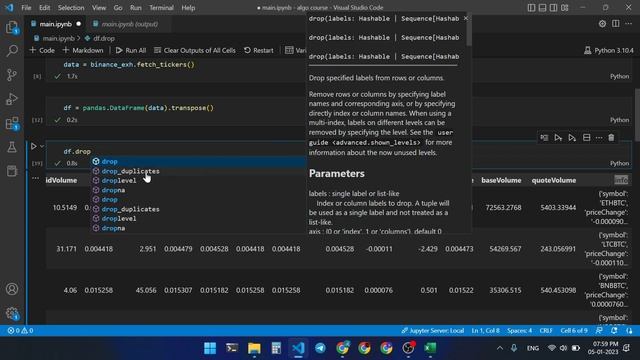The image size is (640, 360).
Task: Click Split Cell icon in cell toolbar
Action: [x=587, y=138]
